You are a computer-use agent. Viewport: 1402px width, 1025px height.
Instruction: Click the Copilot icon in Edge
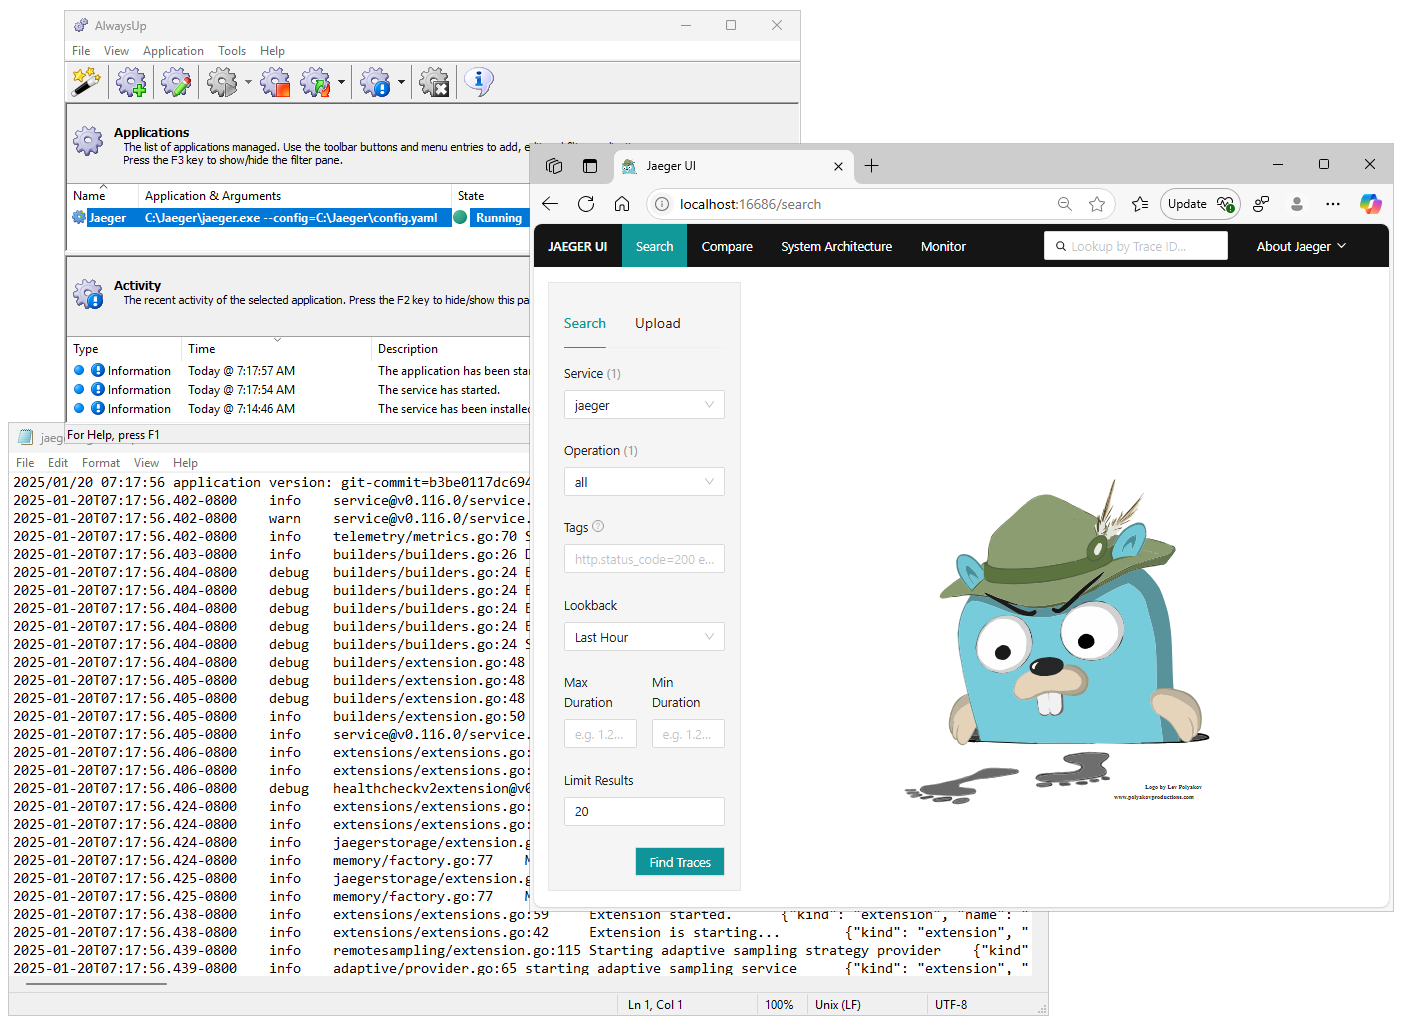[1370, 204]
